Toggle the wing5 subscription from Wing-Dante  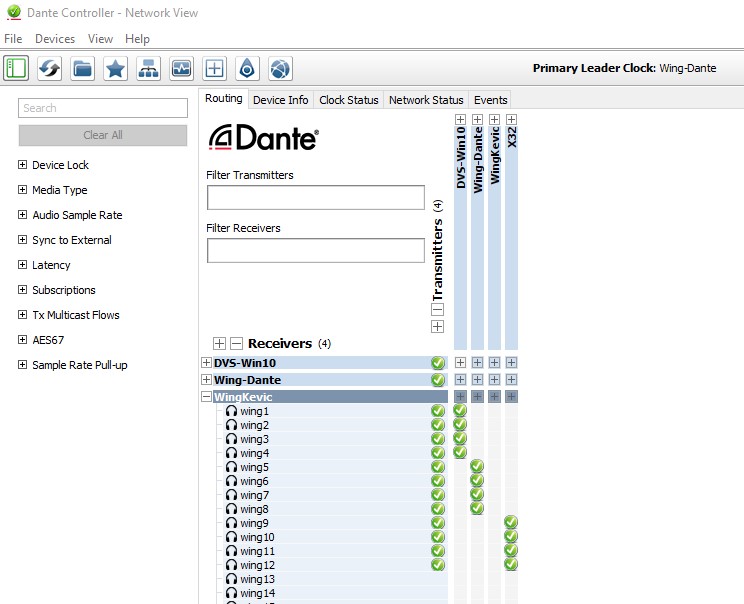[477, 466]
